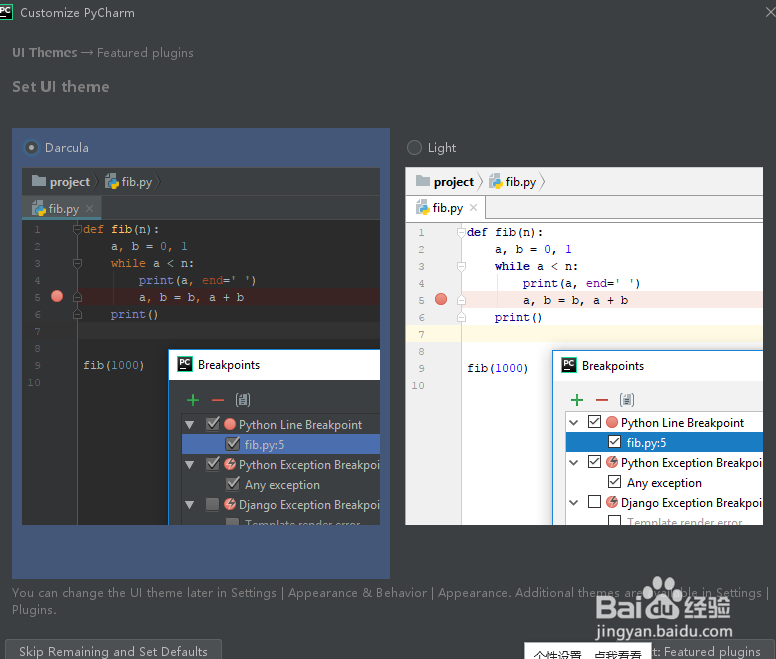Click Skip Remaining and Set Defaults button
776x659 pixels.
pos(113,651)
